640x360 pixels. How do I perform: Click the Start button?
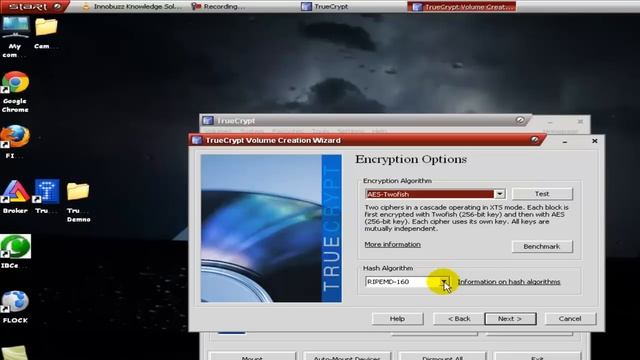[x=34, y=7]
